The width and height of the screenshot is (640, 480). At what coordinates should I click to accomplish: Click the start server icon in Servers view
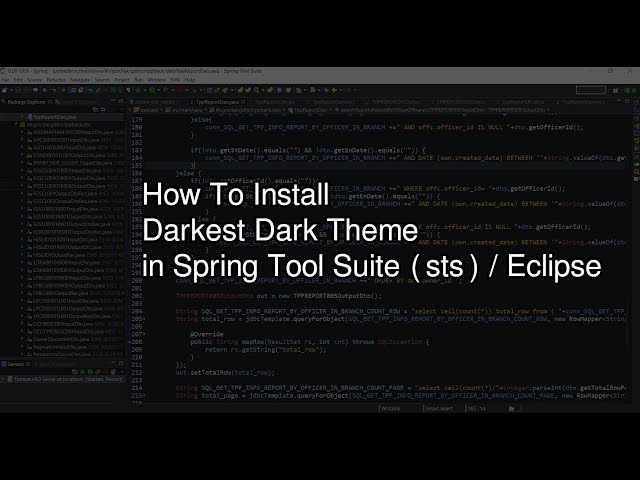90,372
